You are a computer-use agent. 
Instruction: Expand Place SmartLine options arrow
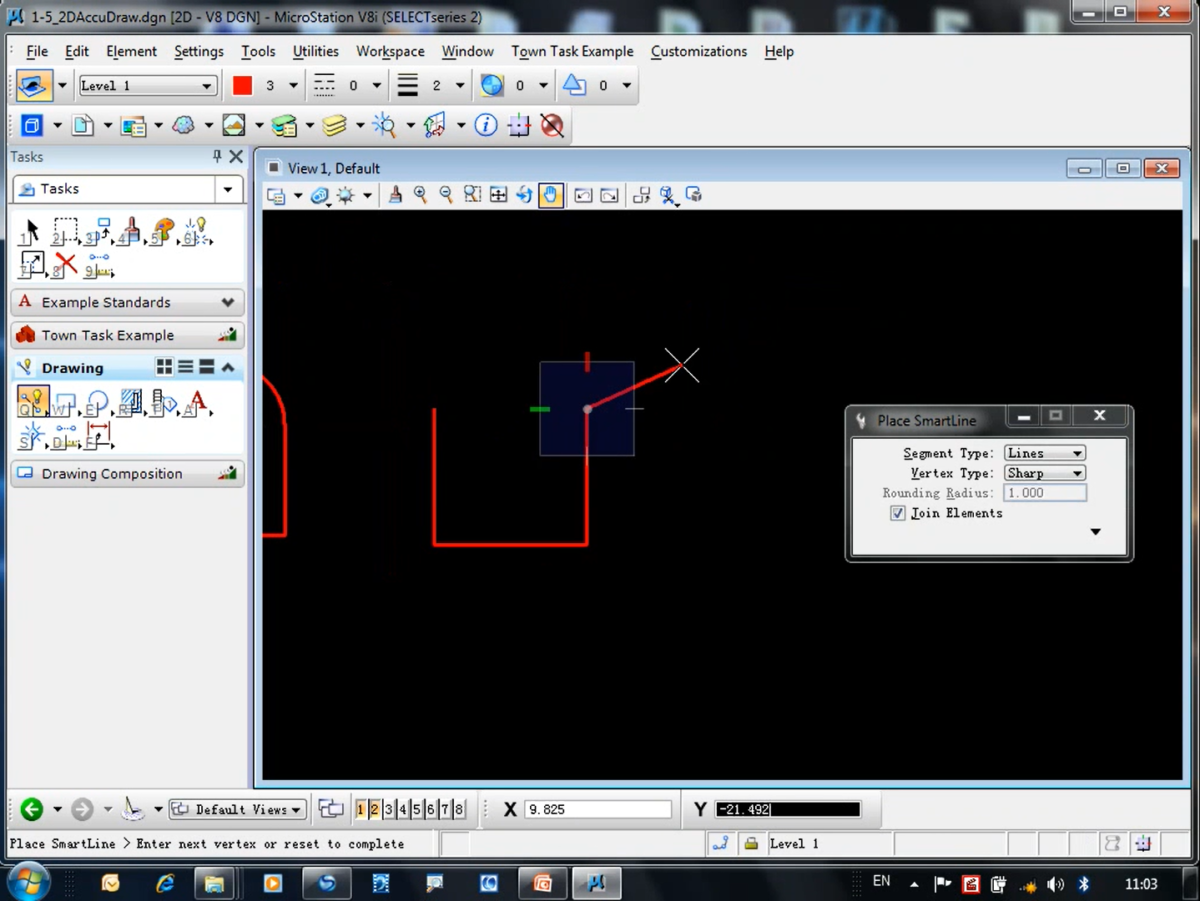click(1096, 532)
